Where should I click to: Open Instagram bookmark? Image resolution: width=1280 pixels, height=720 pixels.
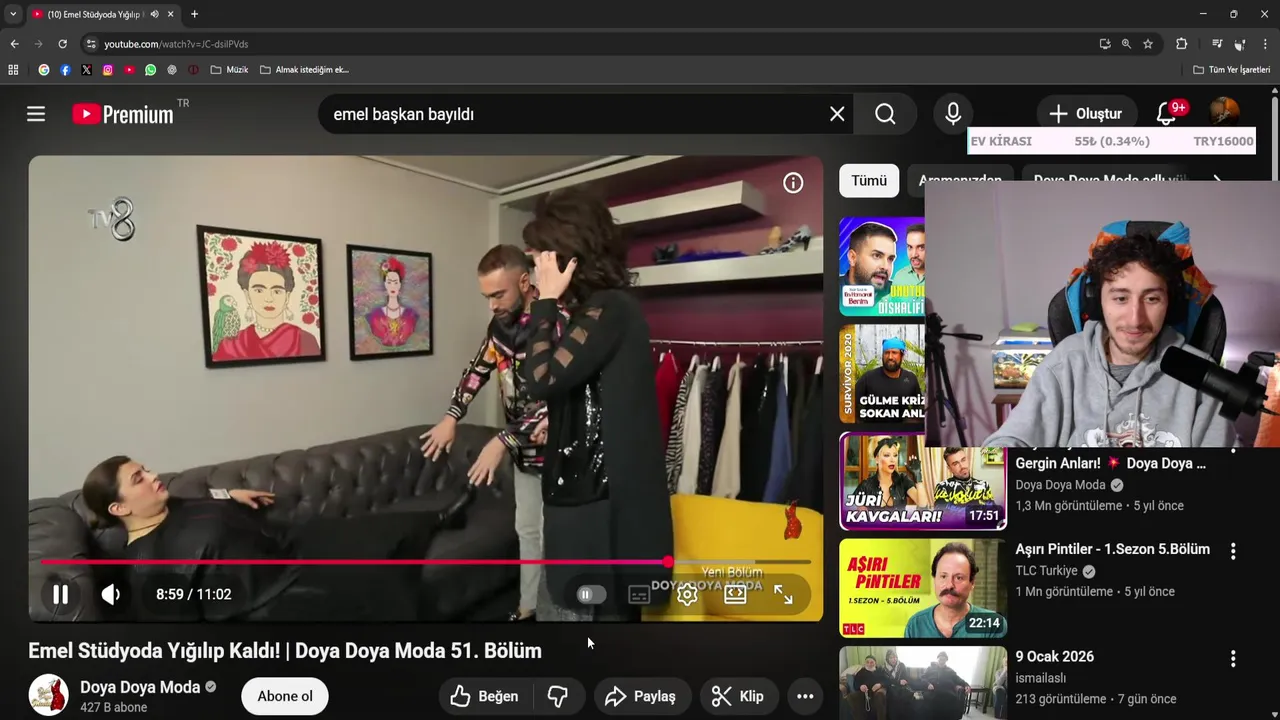108,70
